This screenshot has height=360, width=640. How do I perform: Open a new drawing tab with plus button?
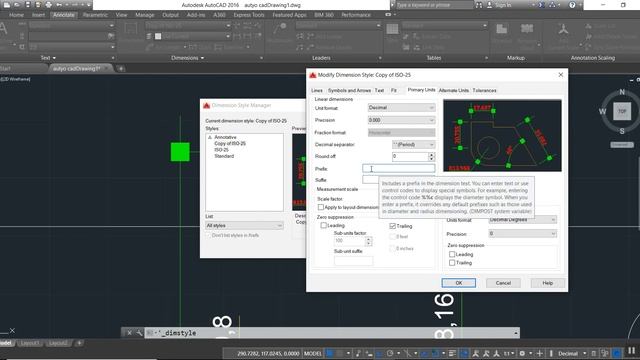tap(121, 69)
